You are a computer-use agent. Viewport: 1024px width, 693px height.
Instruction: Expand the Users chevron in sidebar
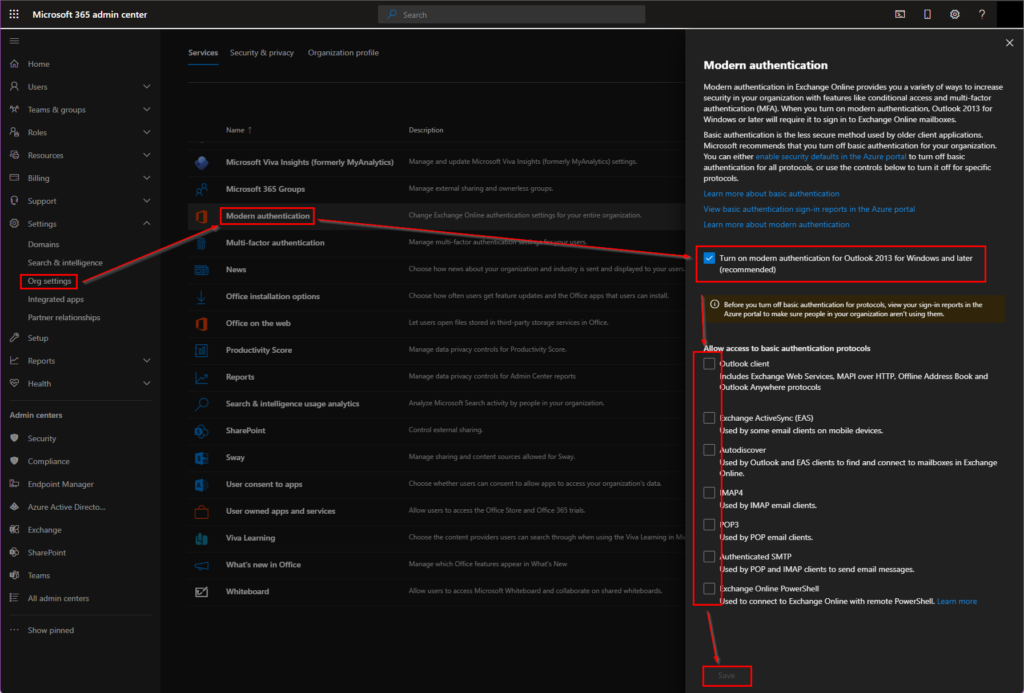(x=146, y=86)
